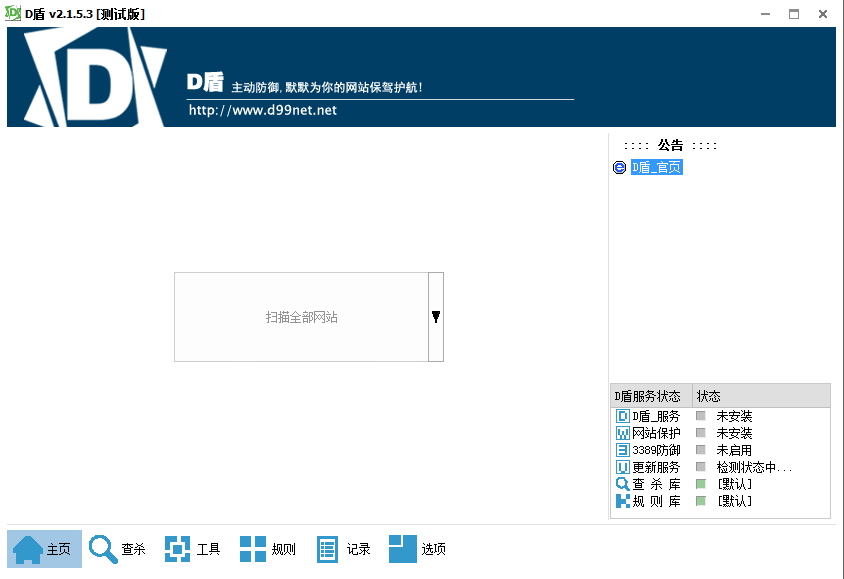Select the 更新服务 row icon

pyautogui.click(x=623, y=467)
